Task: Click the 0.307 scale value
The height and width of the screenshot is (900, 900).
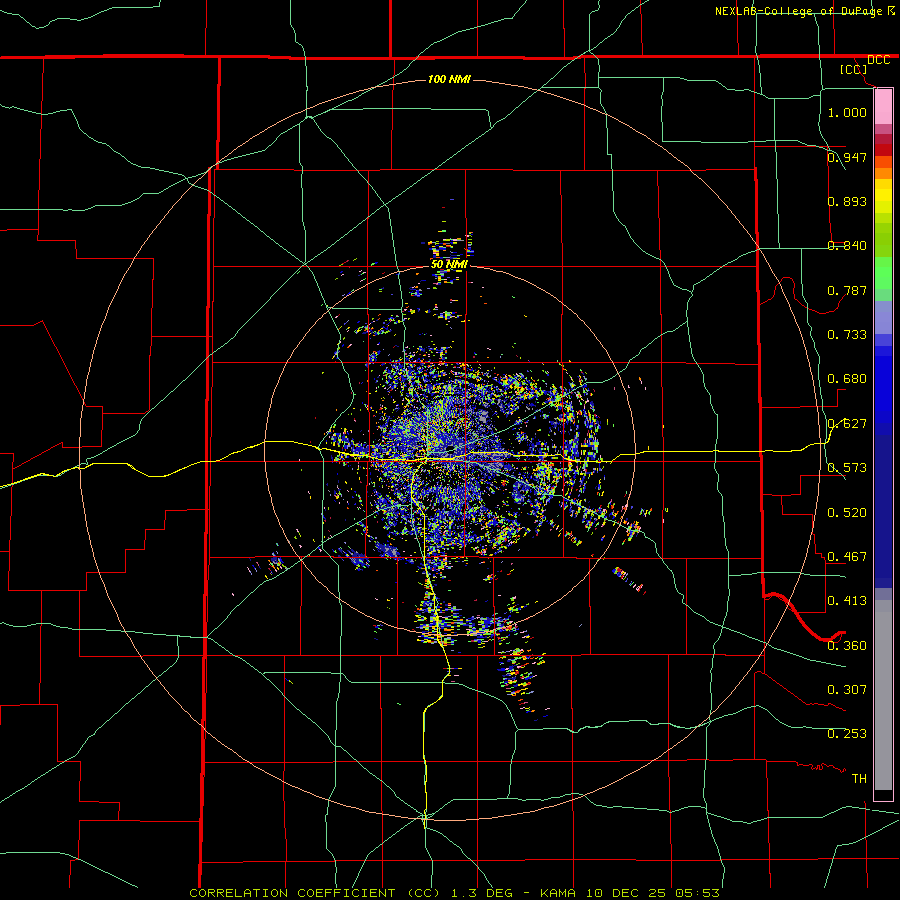Action: [847, 689]
